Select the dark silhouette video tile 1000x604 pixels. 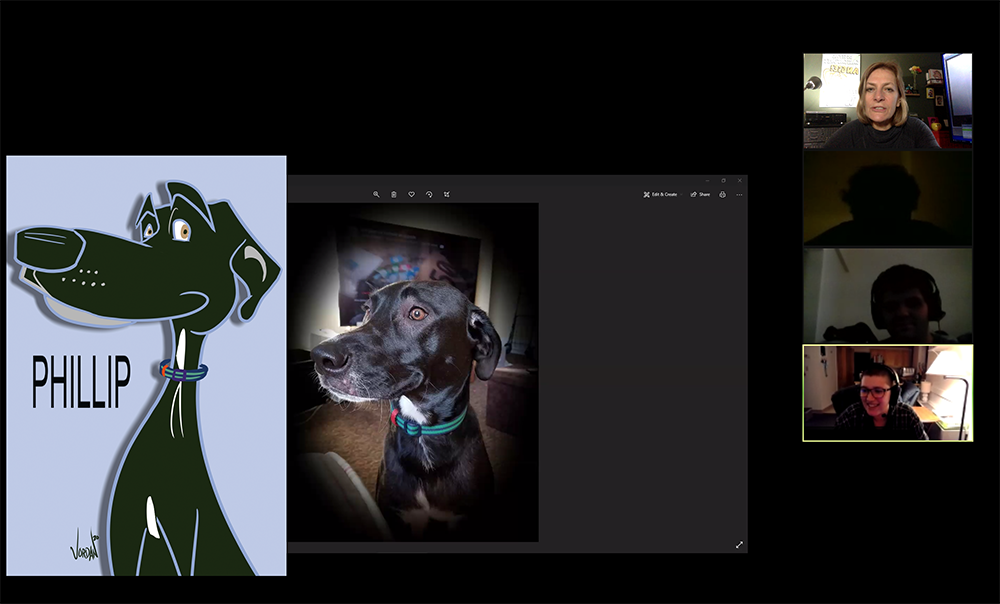pyautogui.click(x=887, y=198)
